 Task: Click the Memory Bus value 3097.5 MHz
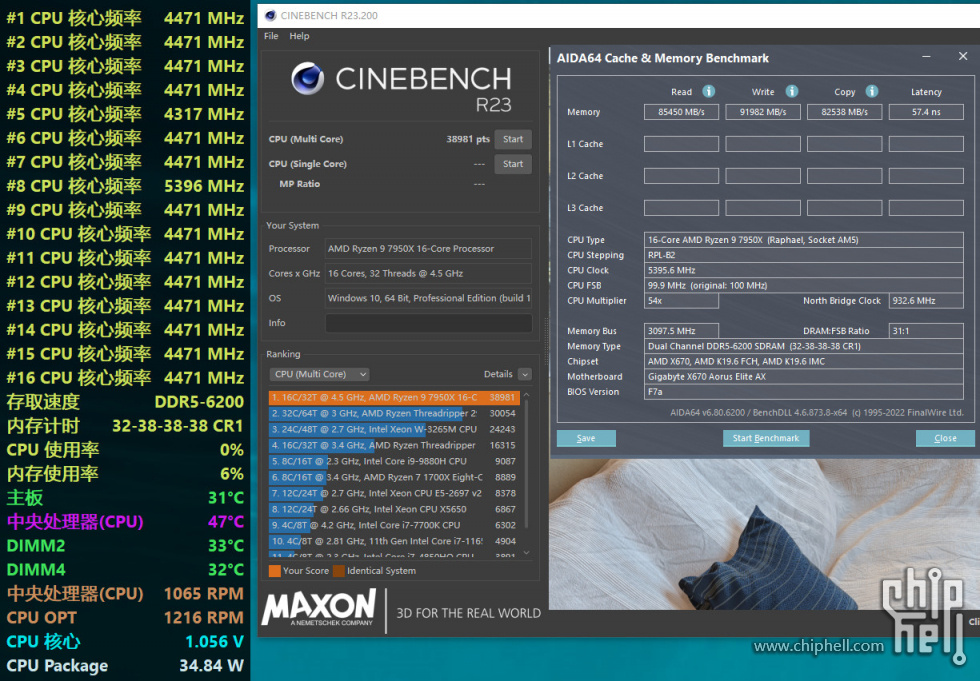pos(681,331)
